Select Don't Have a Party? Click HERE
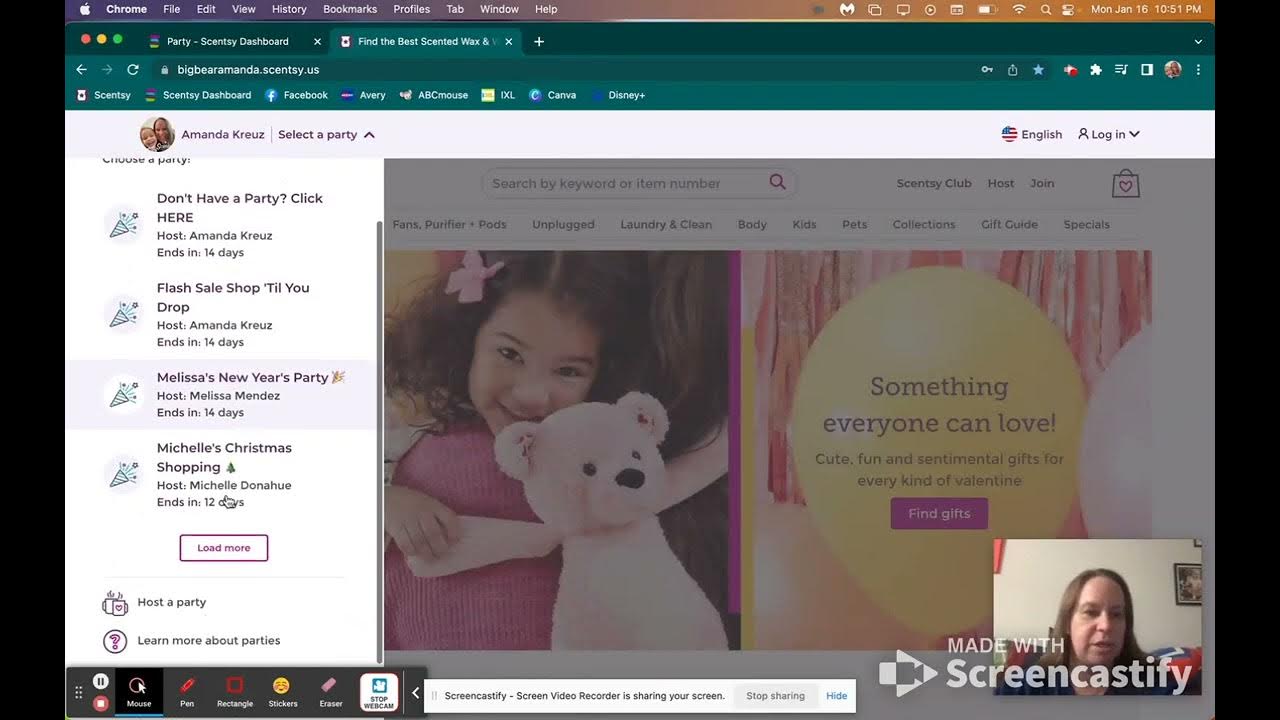1280x720 pixels. (x=222, y=225)
